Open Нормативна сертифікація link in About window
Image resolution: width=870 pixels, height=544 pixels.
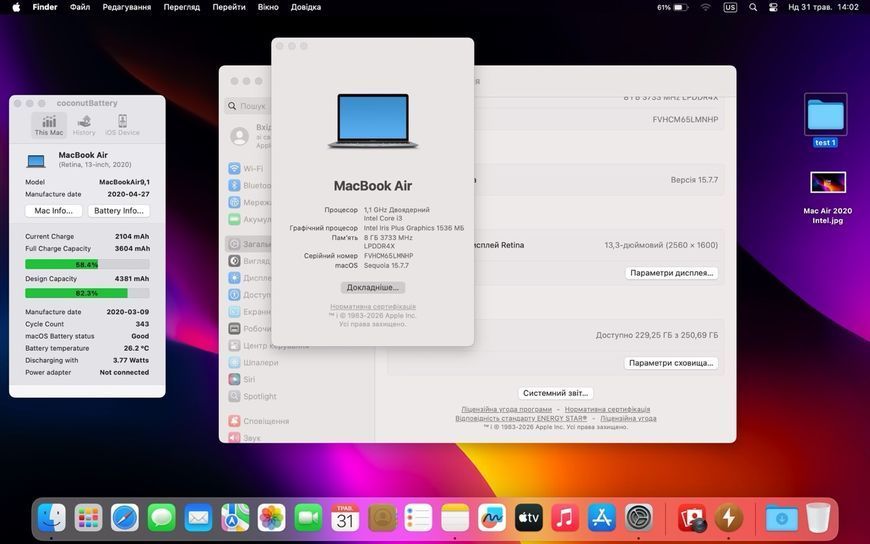(373, 306)
